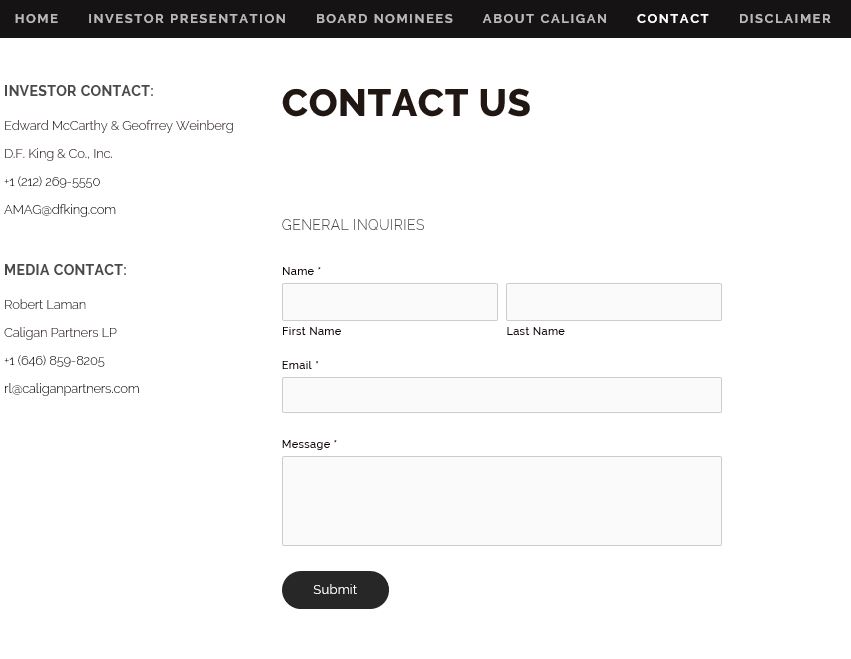Click the Contact Us heading
Screen dimensions: 851x659
[x=406, y=103]
